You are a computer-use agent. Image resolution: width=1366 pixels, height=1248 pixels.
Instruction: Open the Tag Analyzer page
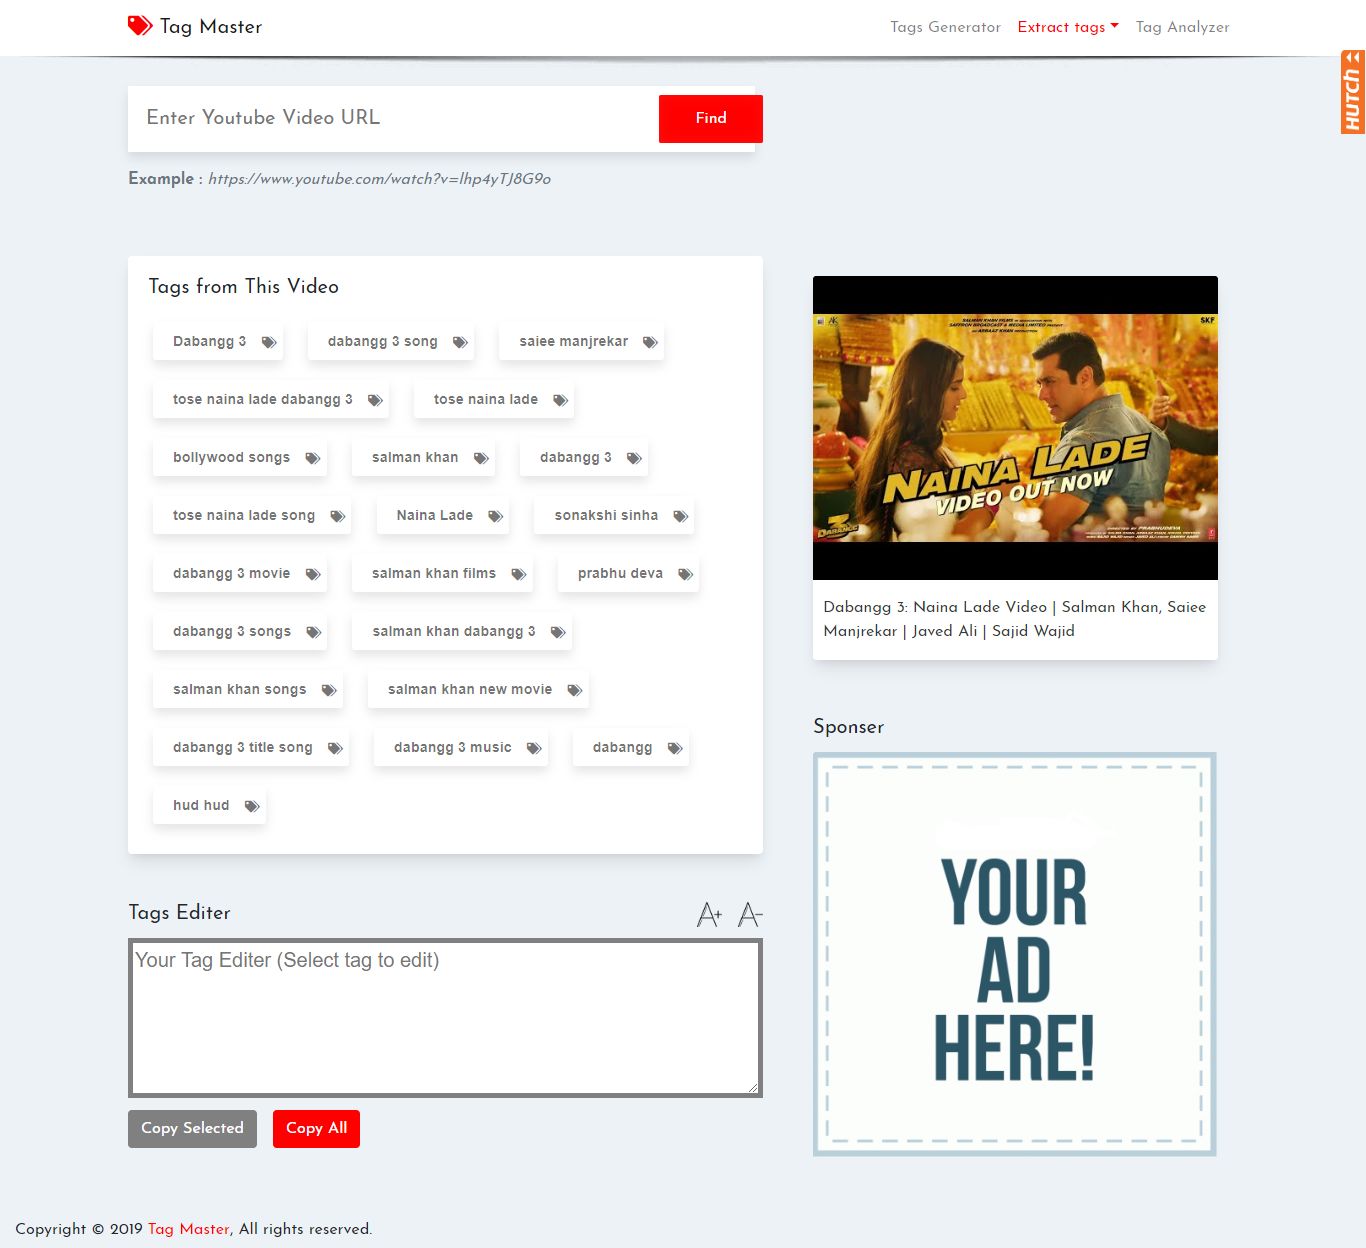click(x=1182, y=27)
